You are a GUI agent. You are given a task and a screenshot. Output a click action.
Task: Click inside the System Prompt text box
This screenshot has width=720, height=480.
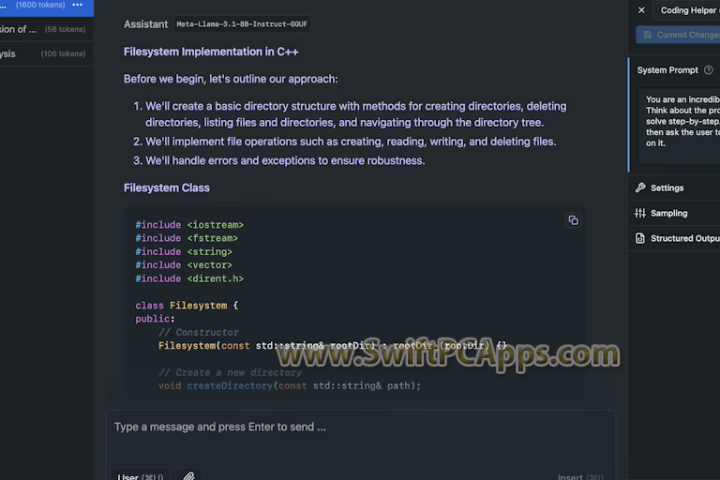point(679,126)
